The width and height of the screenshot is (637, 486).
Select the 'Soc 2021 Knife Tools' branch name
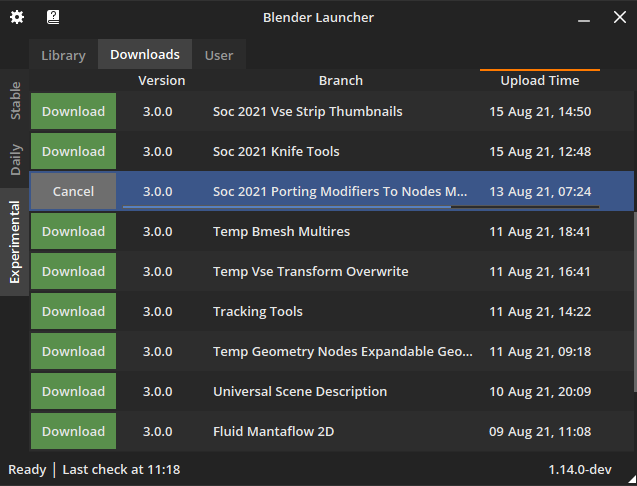click(x=276, y=151)
